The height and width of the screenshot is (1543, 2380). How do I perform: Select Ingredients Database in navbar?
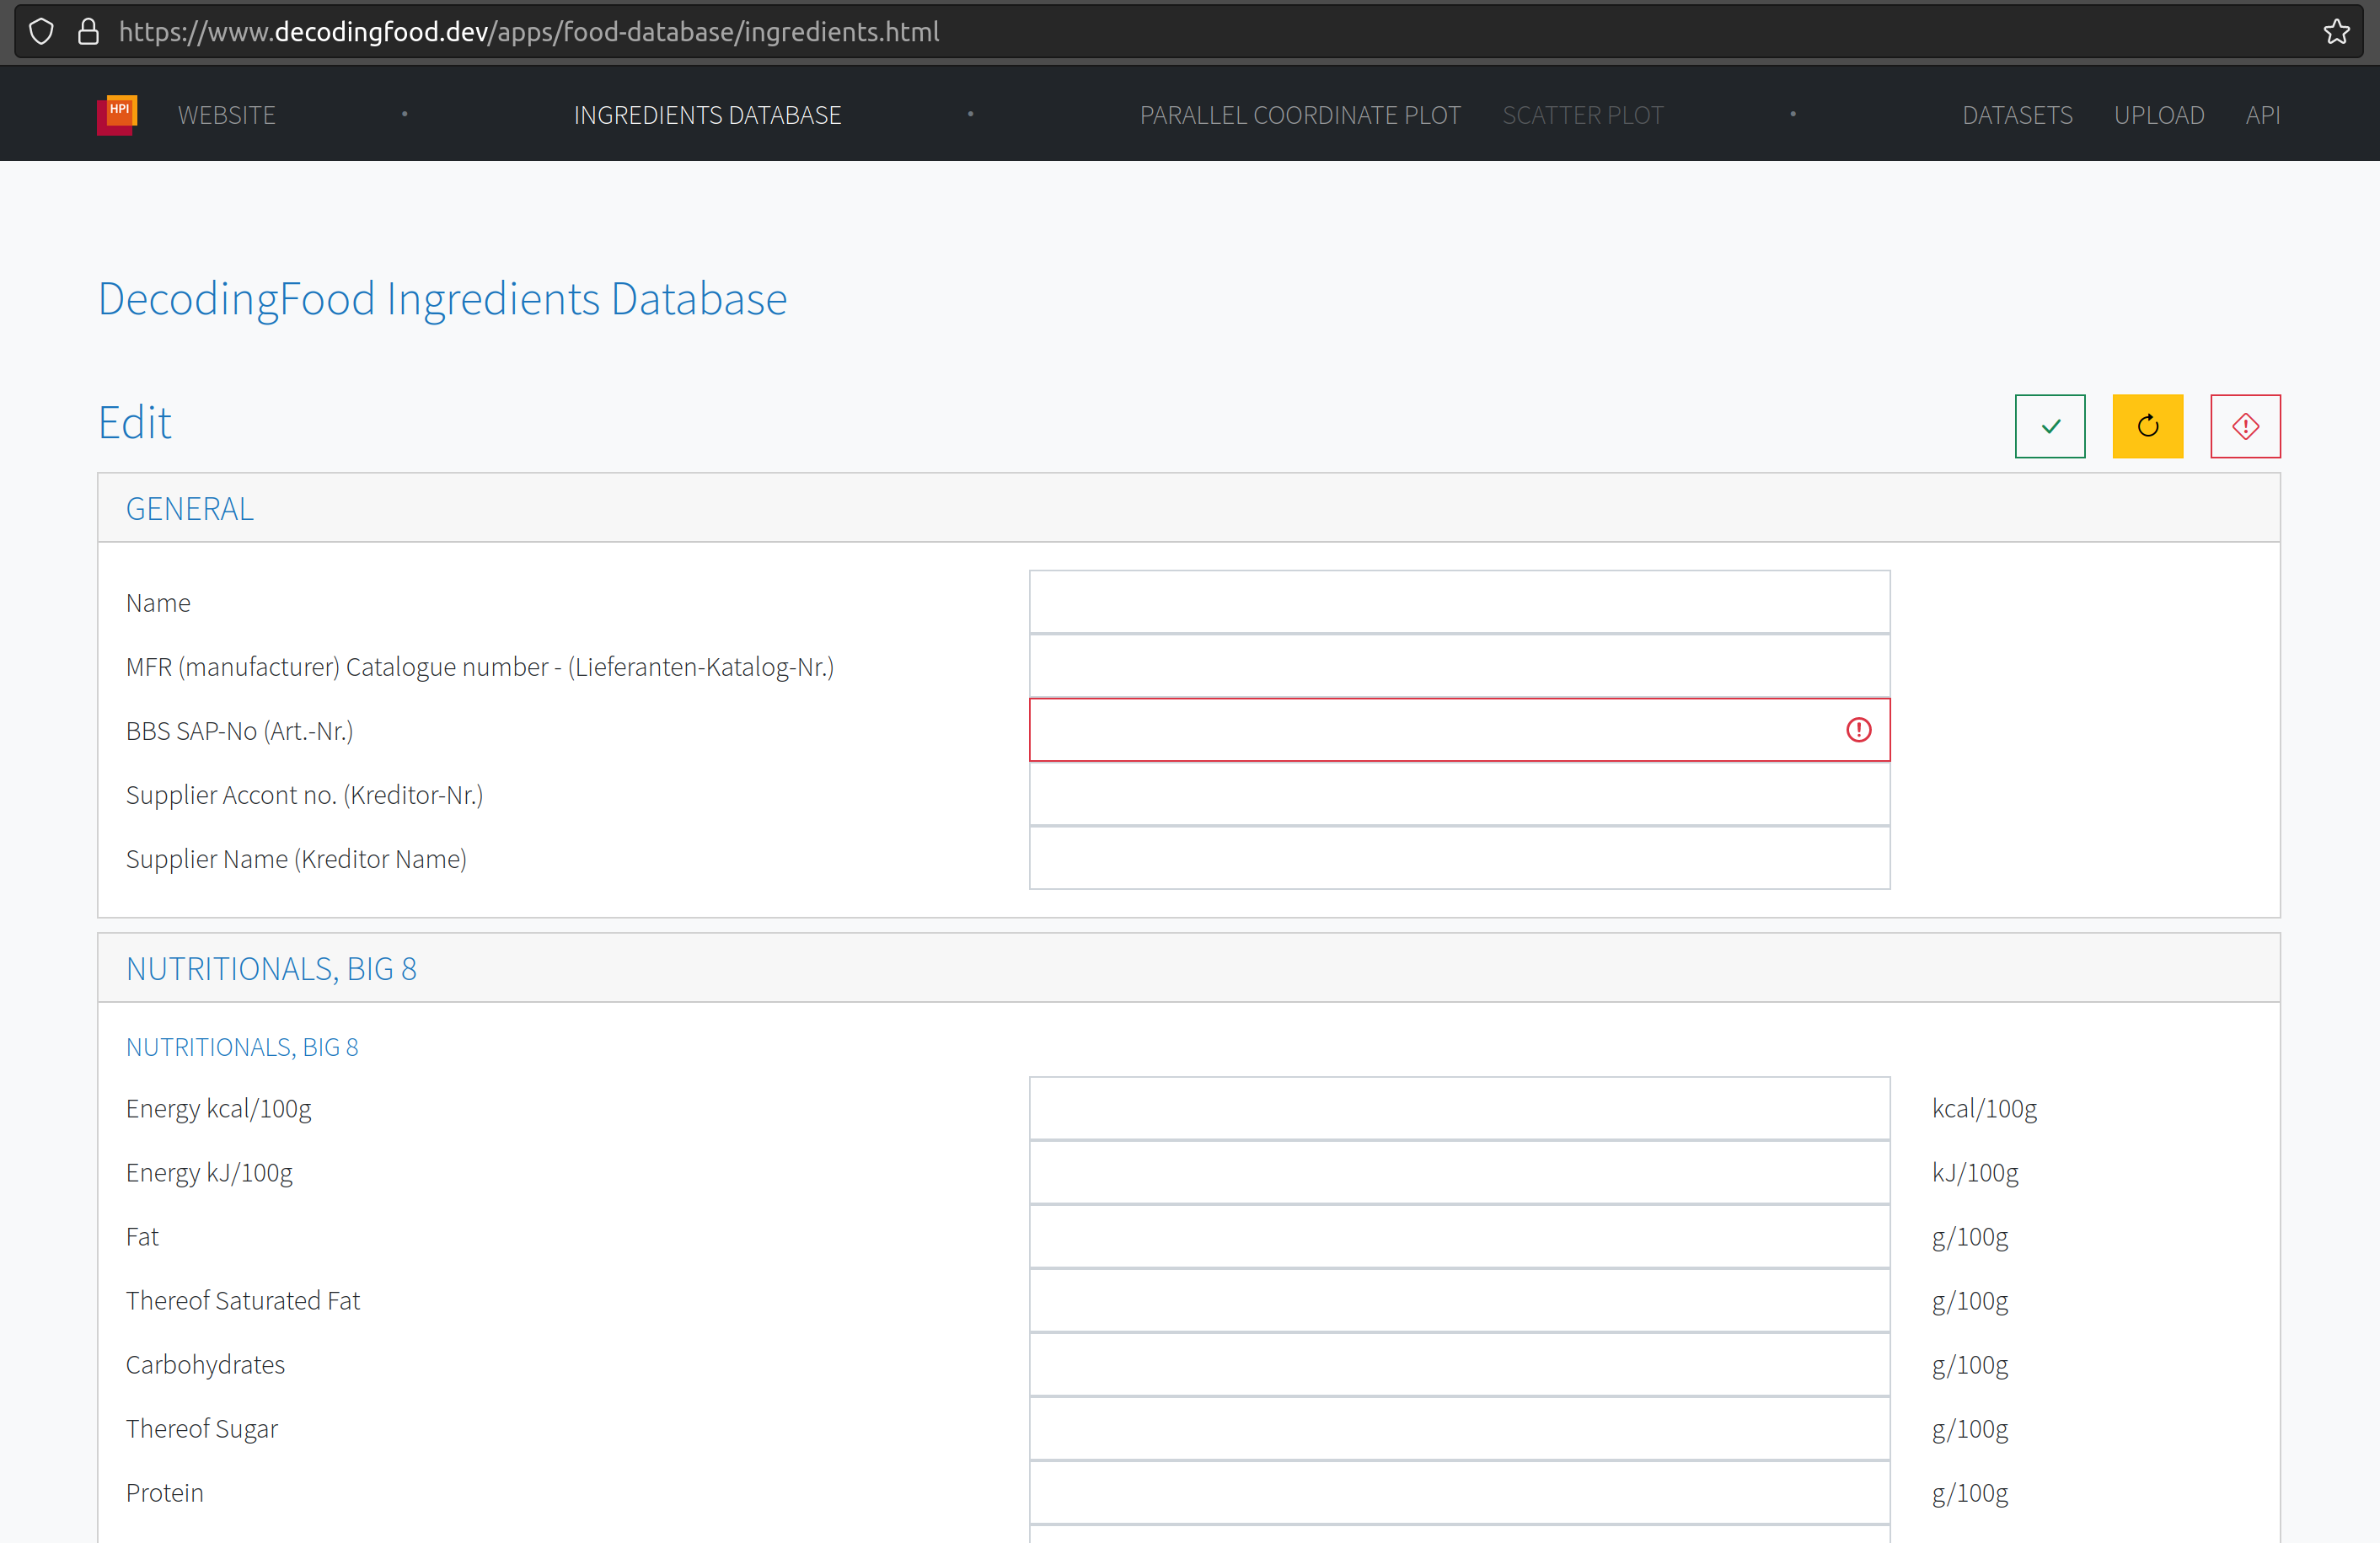coord(707,115)
